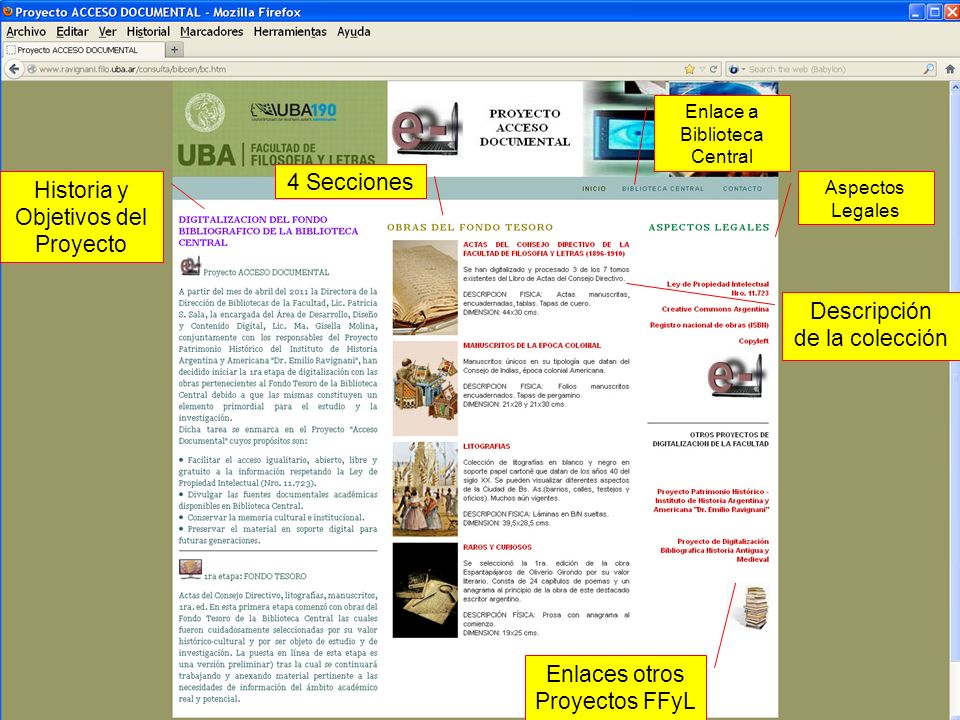Open the Creative Commons Argentina link
Screen dimensions: 960x720
[x=715, y=309]
